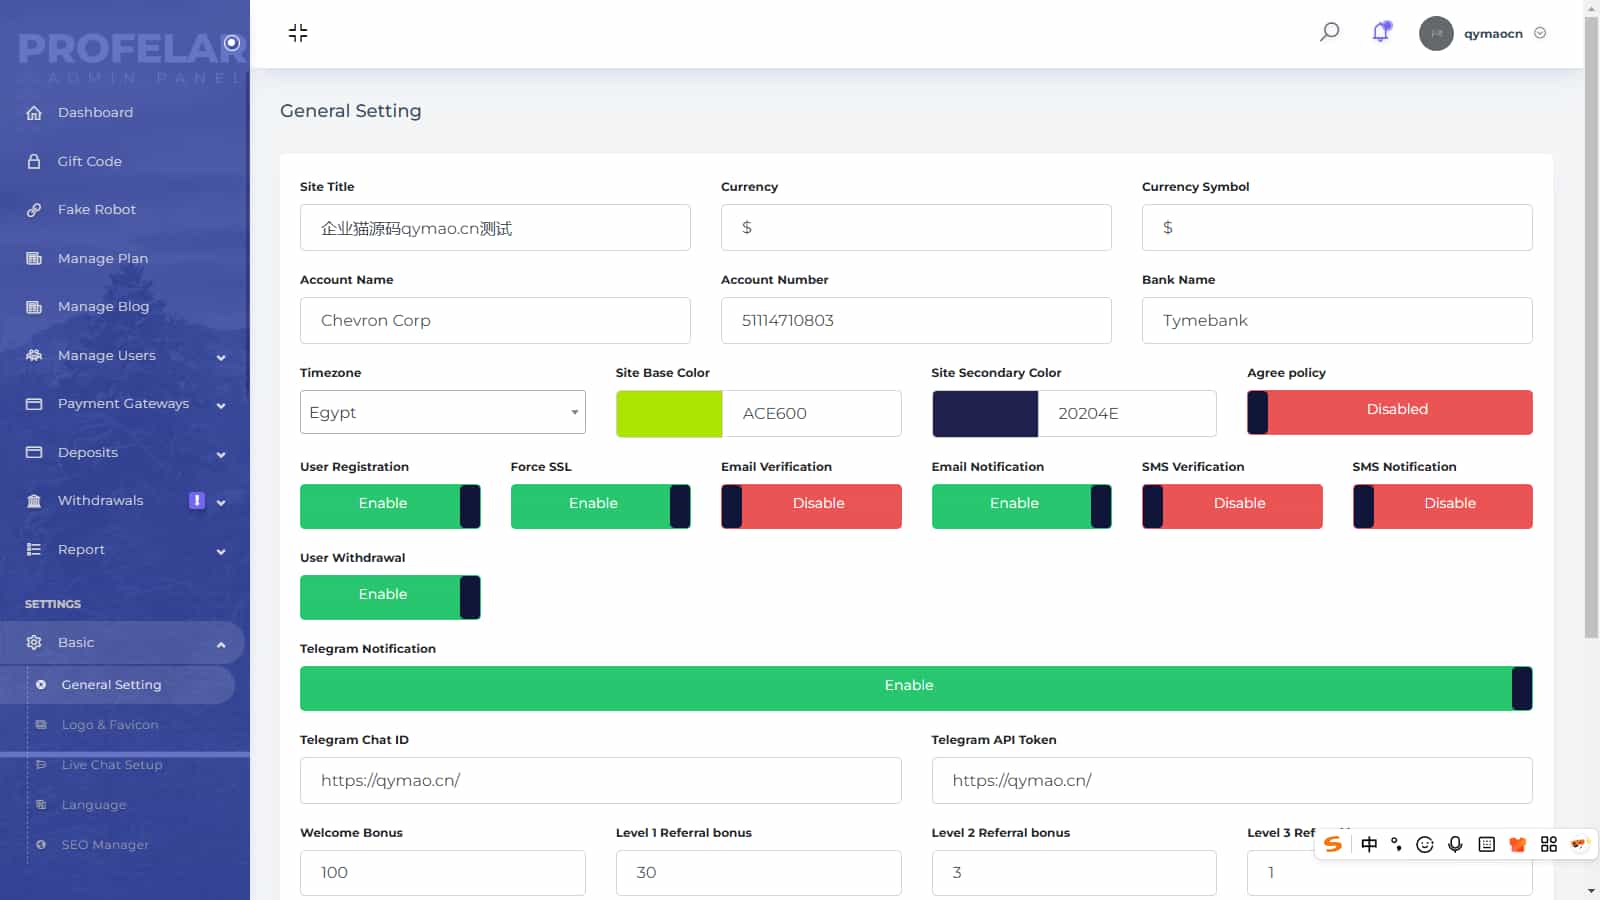Open Logo & Favicon settings page

point(110,725)
